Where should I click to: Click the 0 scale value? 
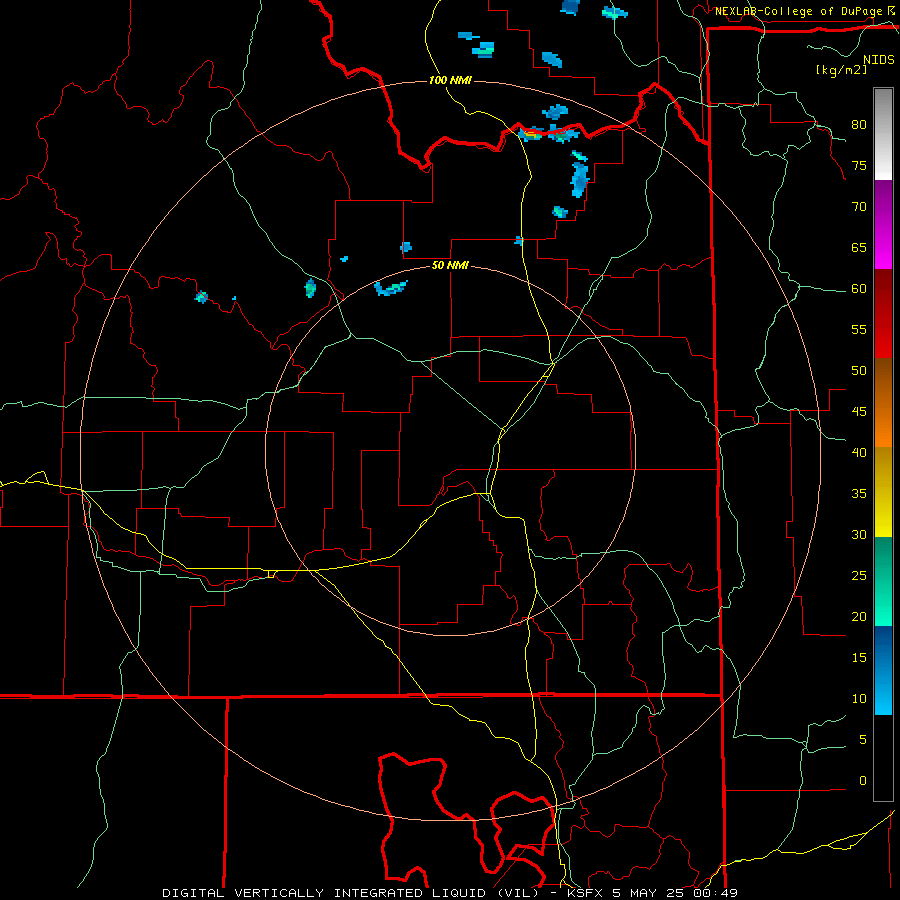point(863,781)
